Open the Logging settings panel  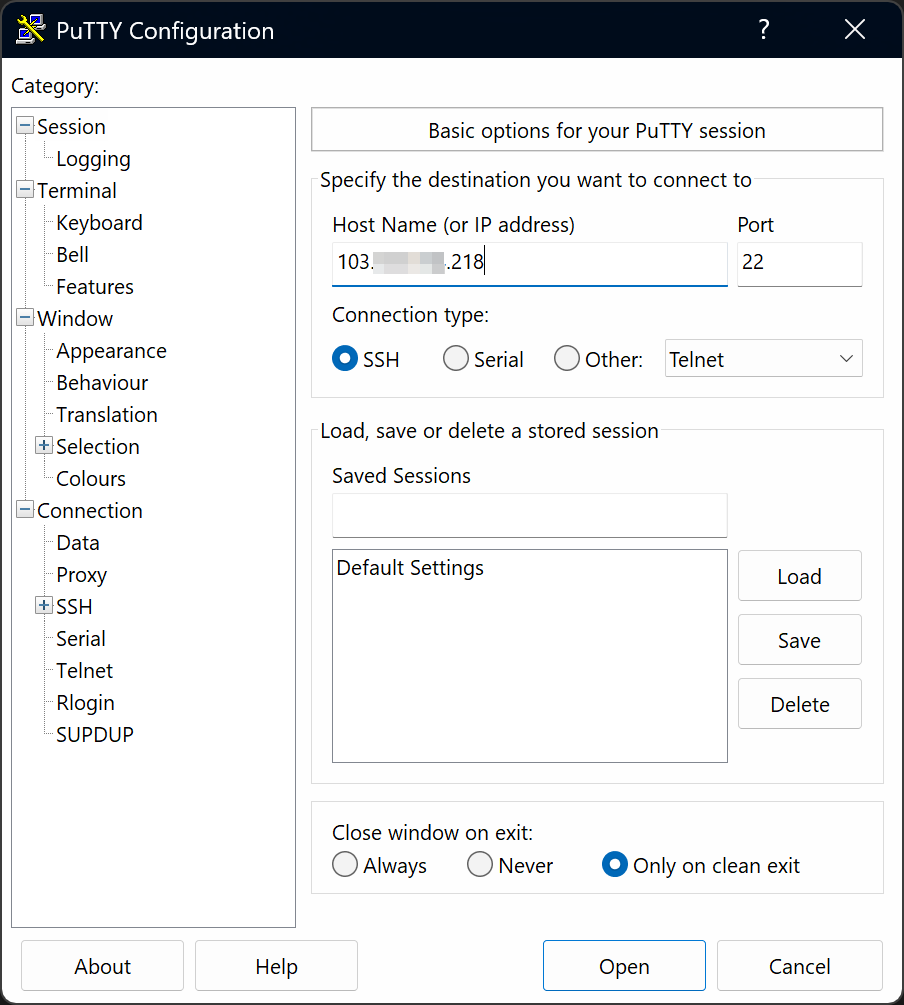93,159
